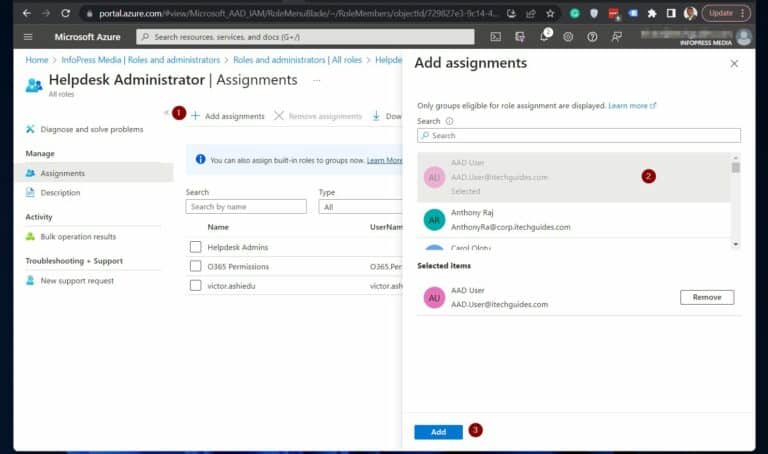Click the victor.ashiedu name
The height and width of the screenshot is (454, 768).
click(x=231, y=286)
